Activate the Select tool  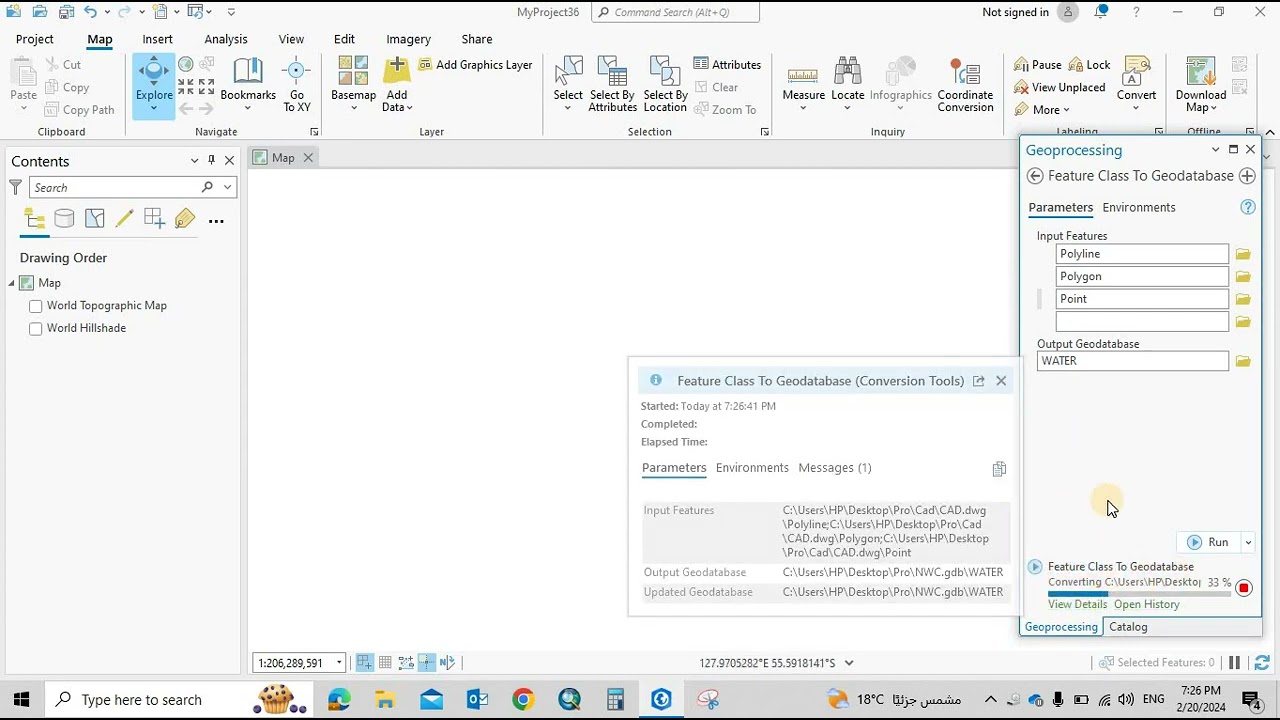(568, 85)
